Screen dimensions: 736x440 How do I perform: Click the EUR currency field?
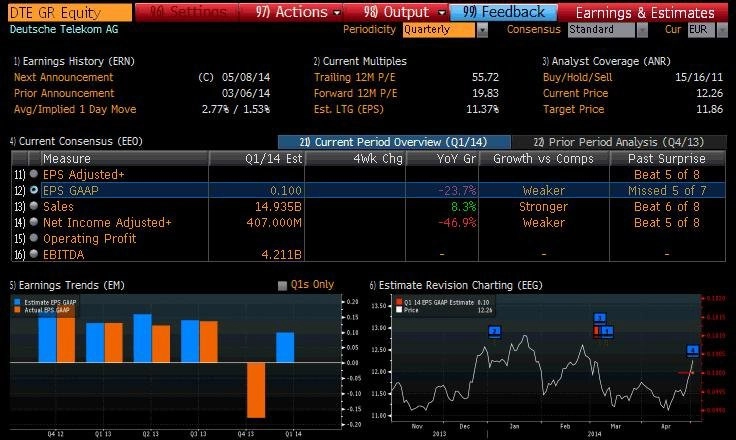[x=701, y=30]
